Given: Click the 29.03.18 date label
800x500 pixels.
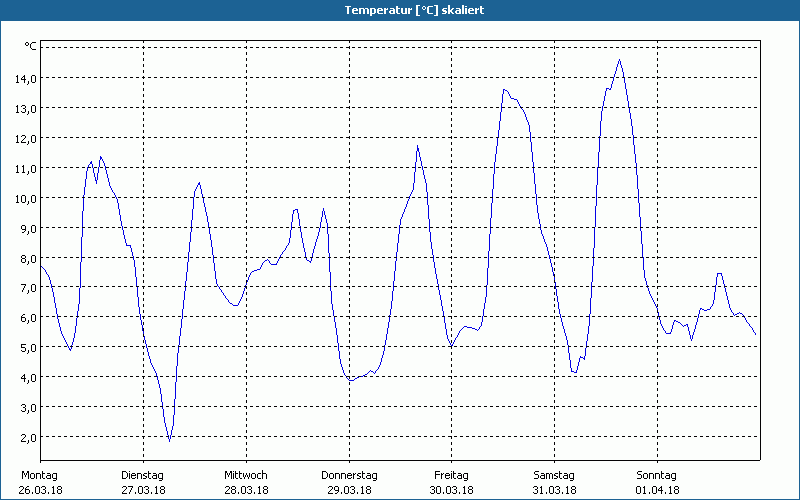Looking at the screenshot, I should click(x=349, y=490).
